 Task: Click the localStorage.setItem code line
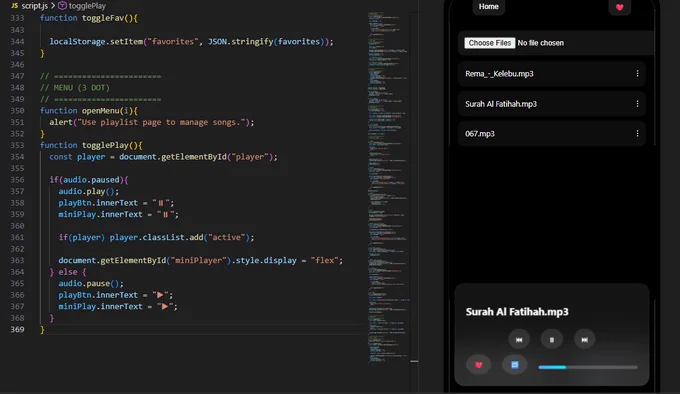tap(191, 42)
